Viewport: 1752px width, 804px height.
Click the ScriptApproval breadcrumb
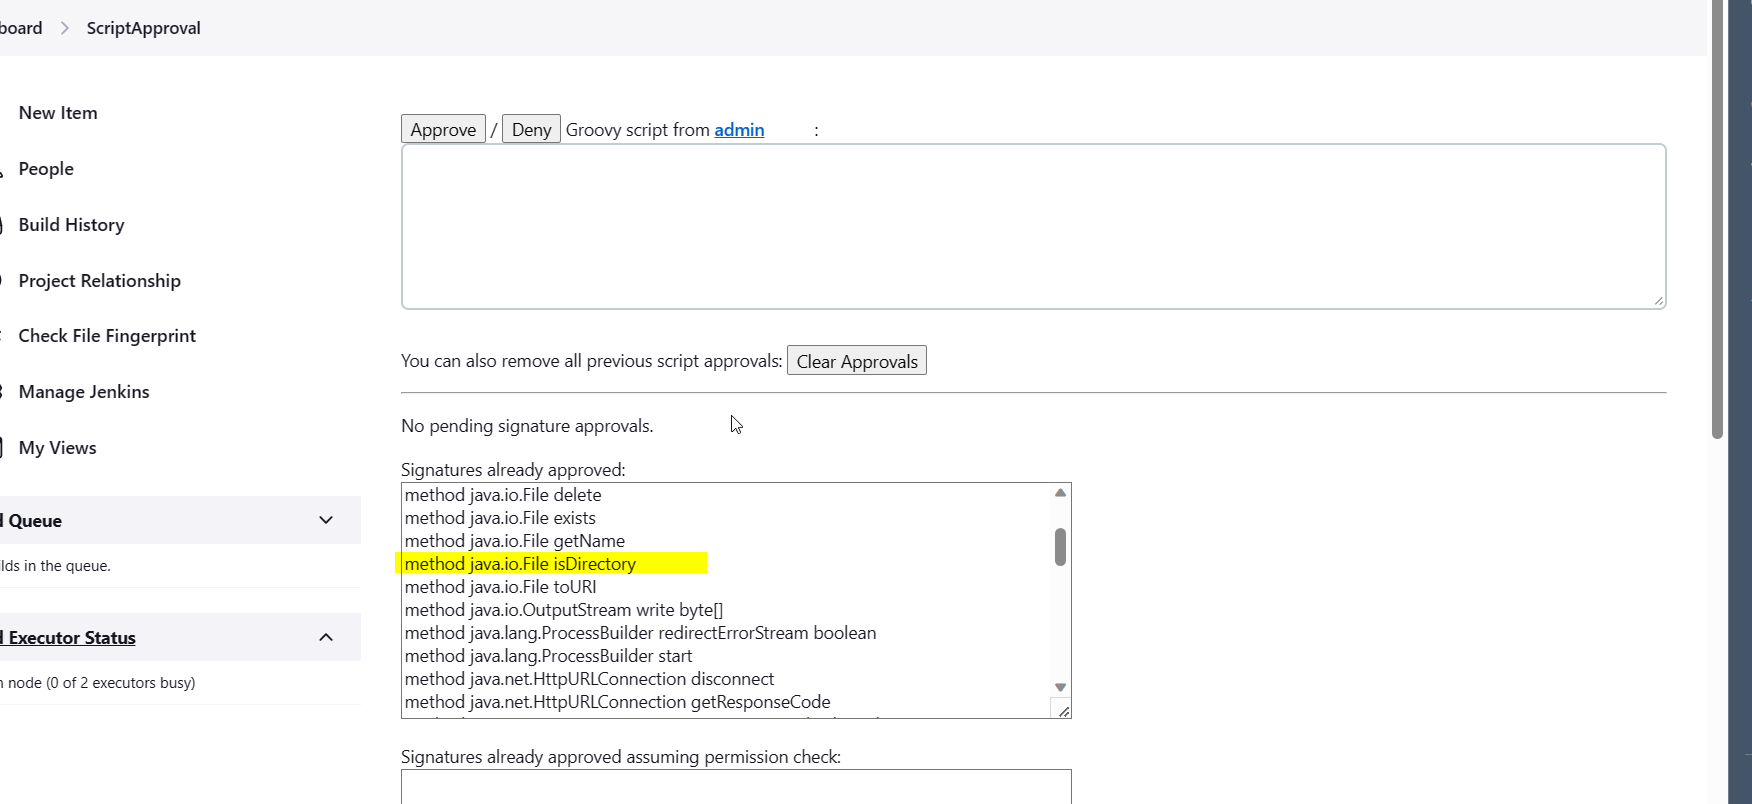click(x=143, y=28)
